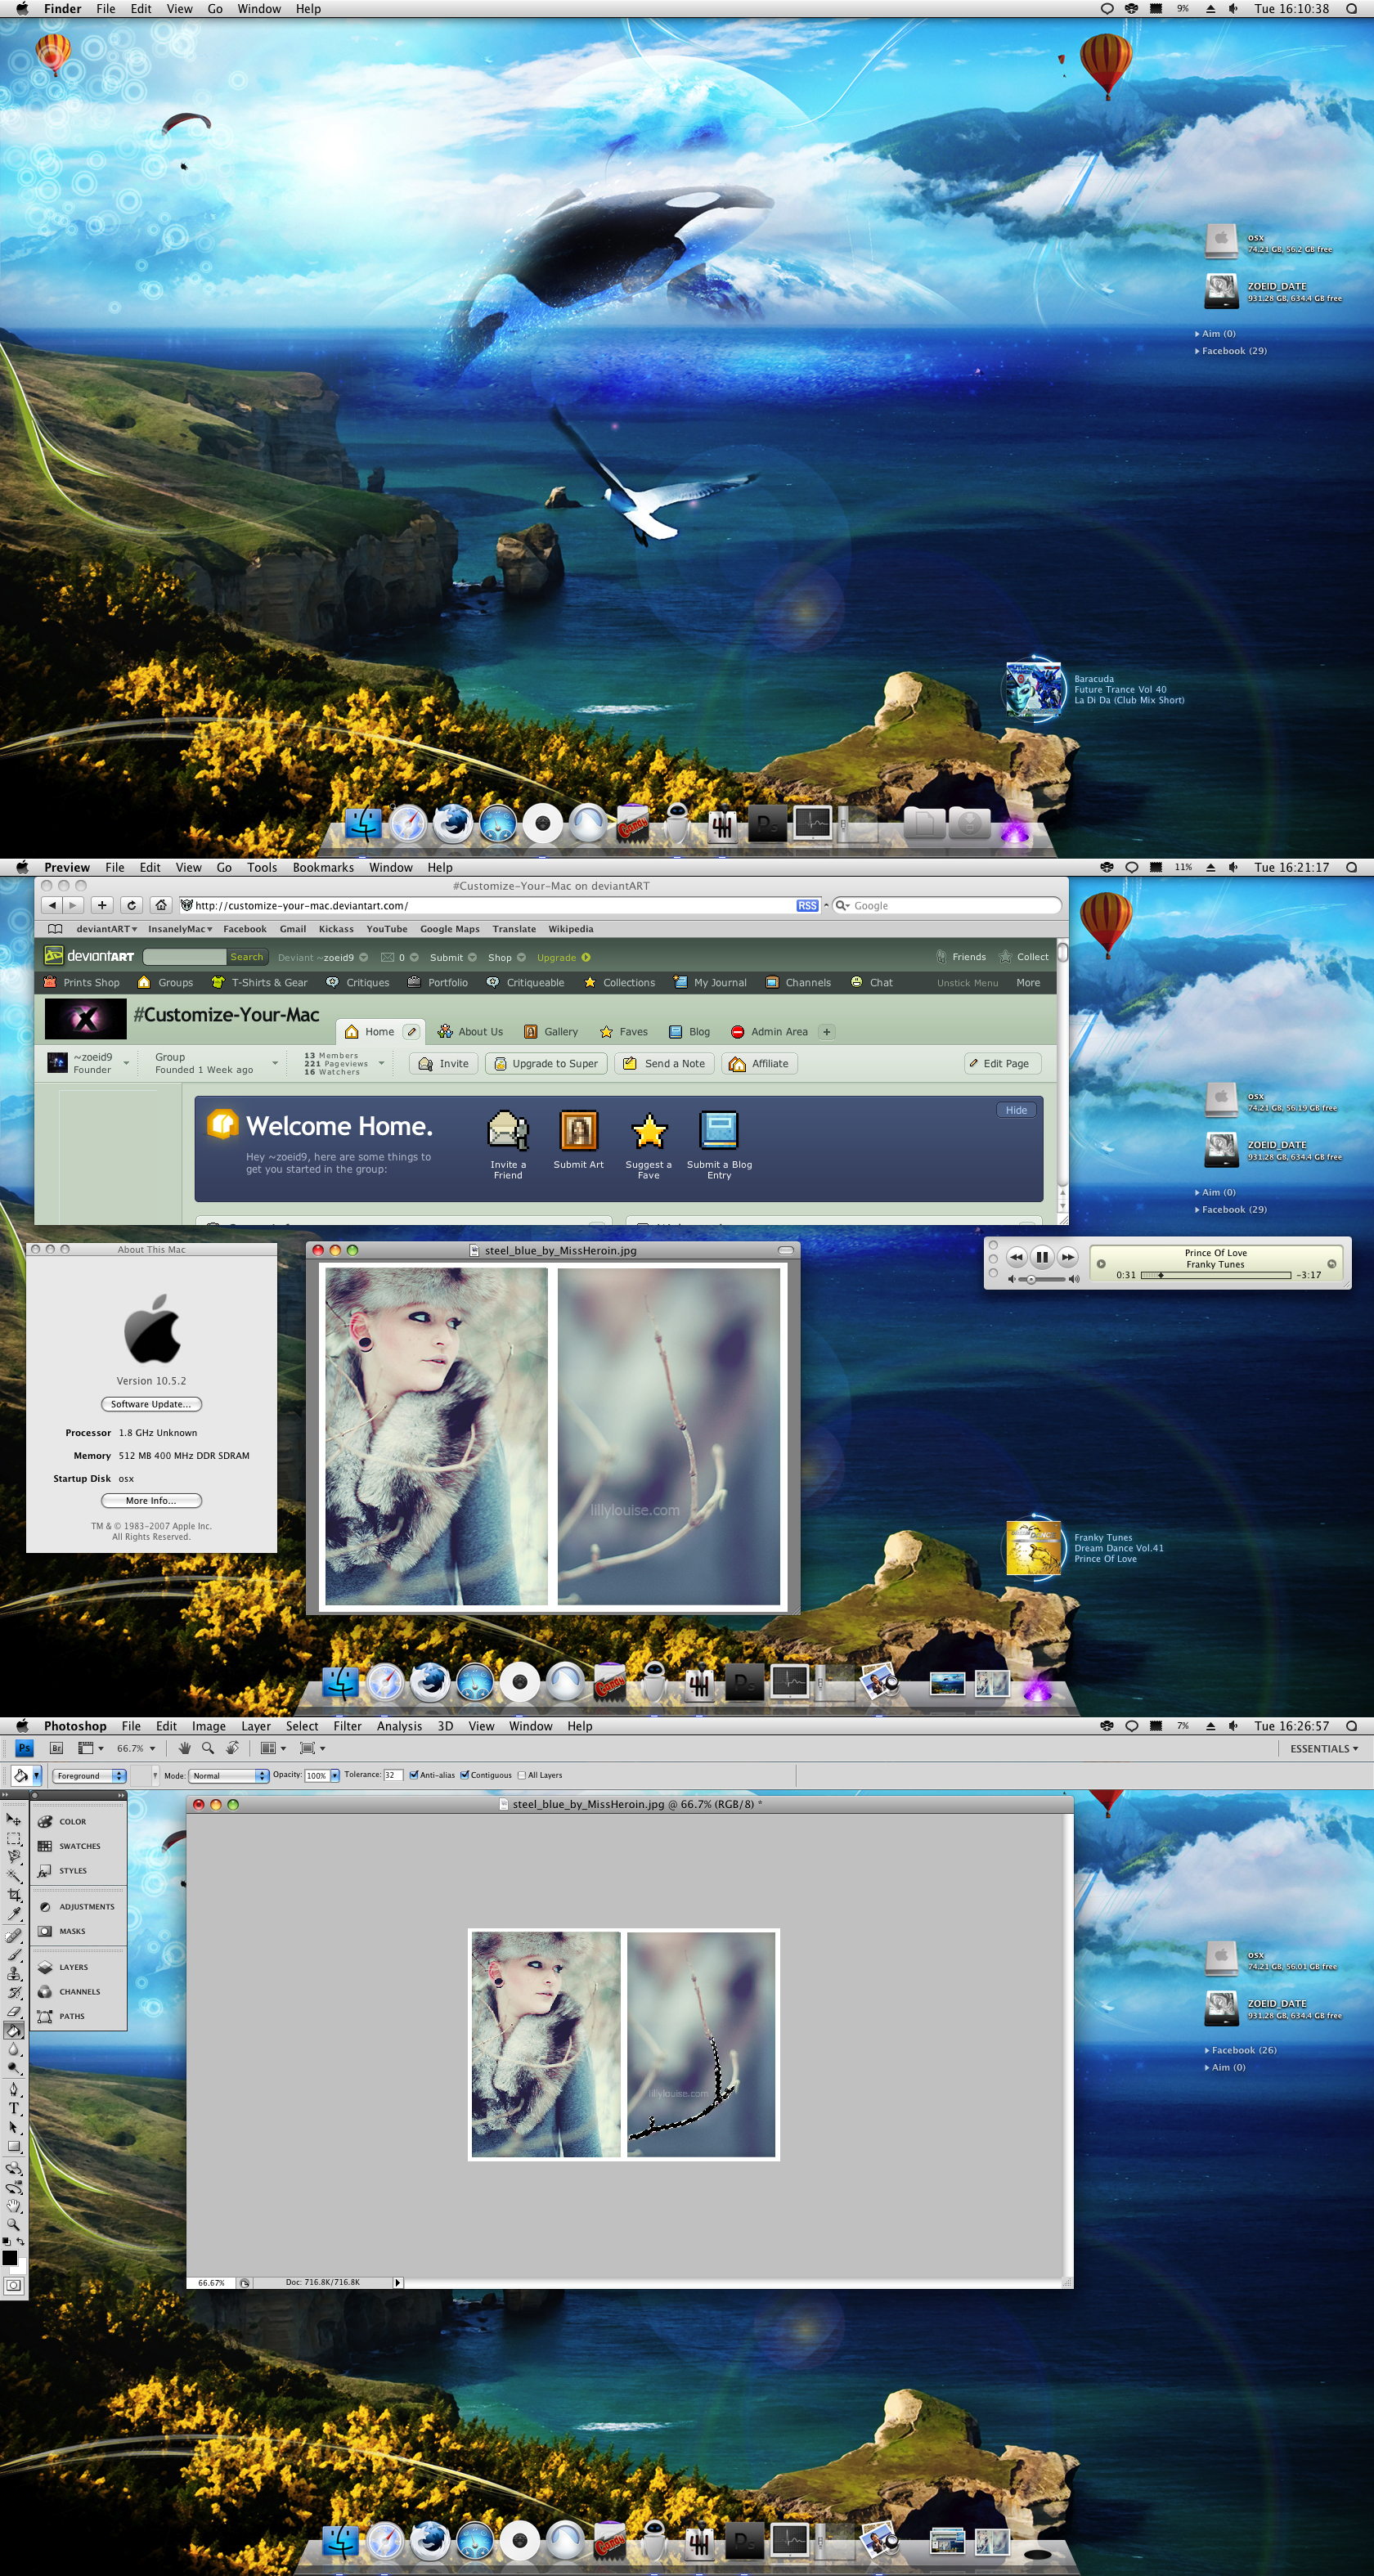Open the InsanelyMac bookmarks dropdown
The width and height of the screenshot is (1374, 2576).
(180, 929)
